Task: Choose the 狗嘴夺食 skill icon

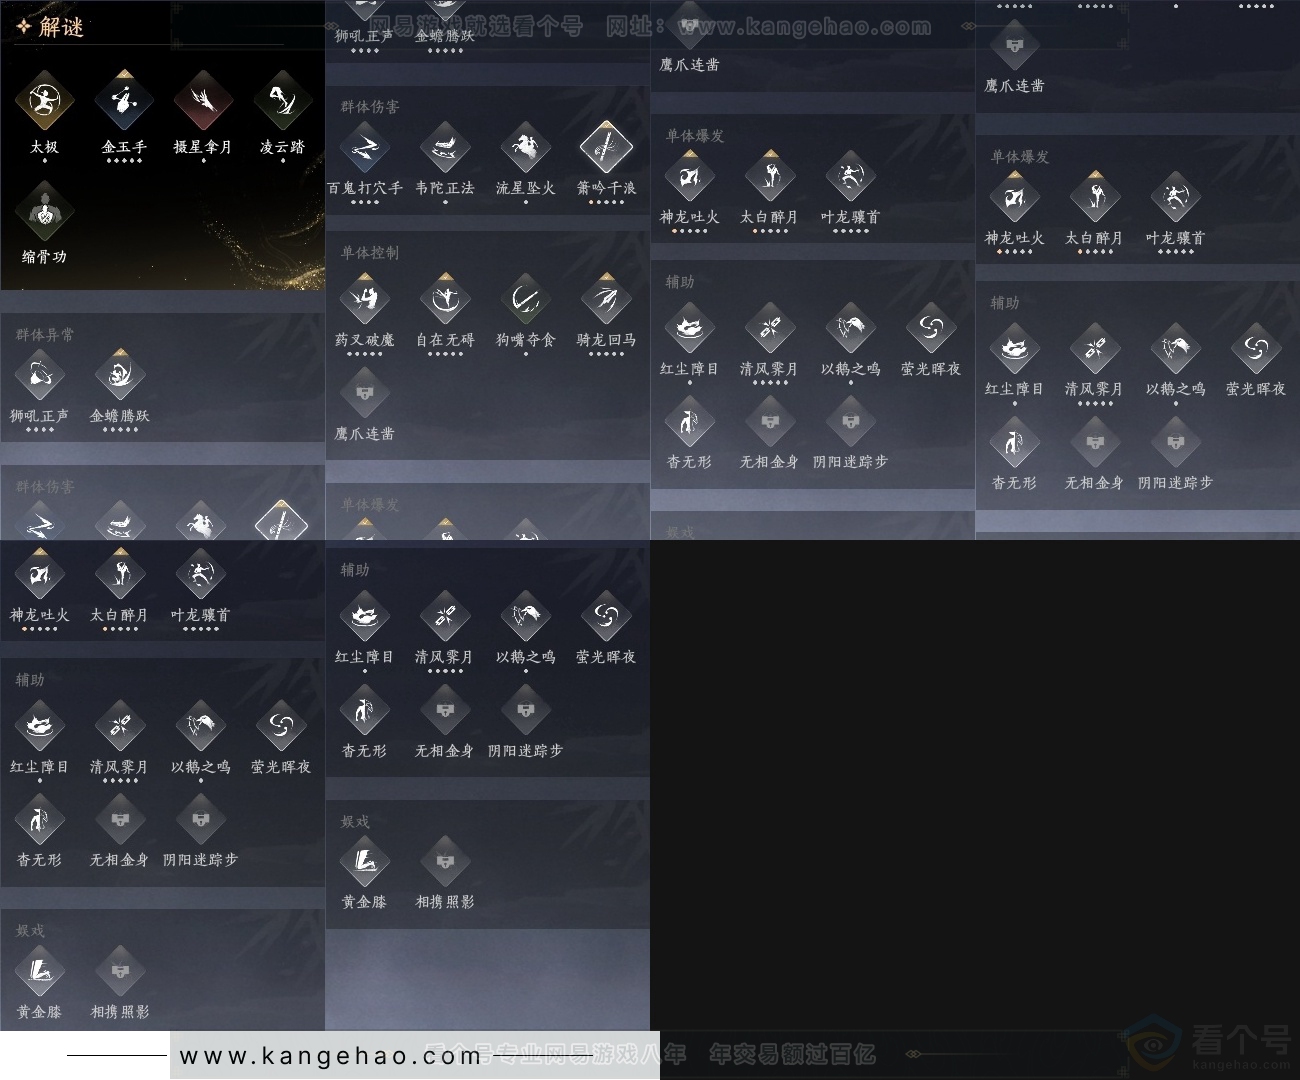Action: [x=525, y=299]
